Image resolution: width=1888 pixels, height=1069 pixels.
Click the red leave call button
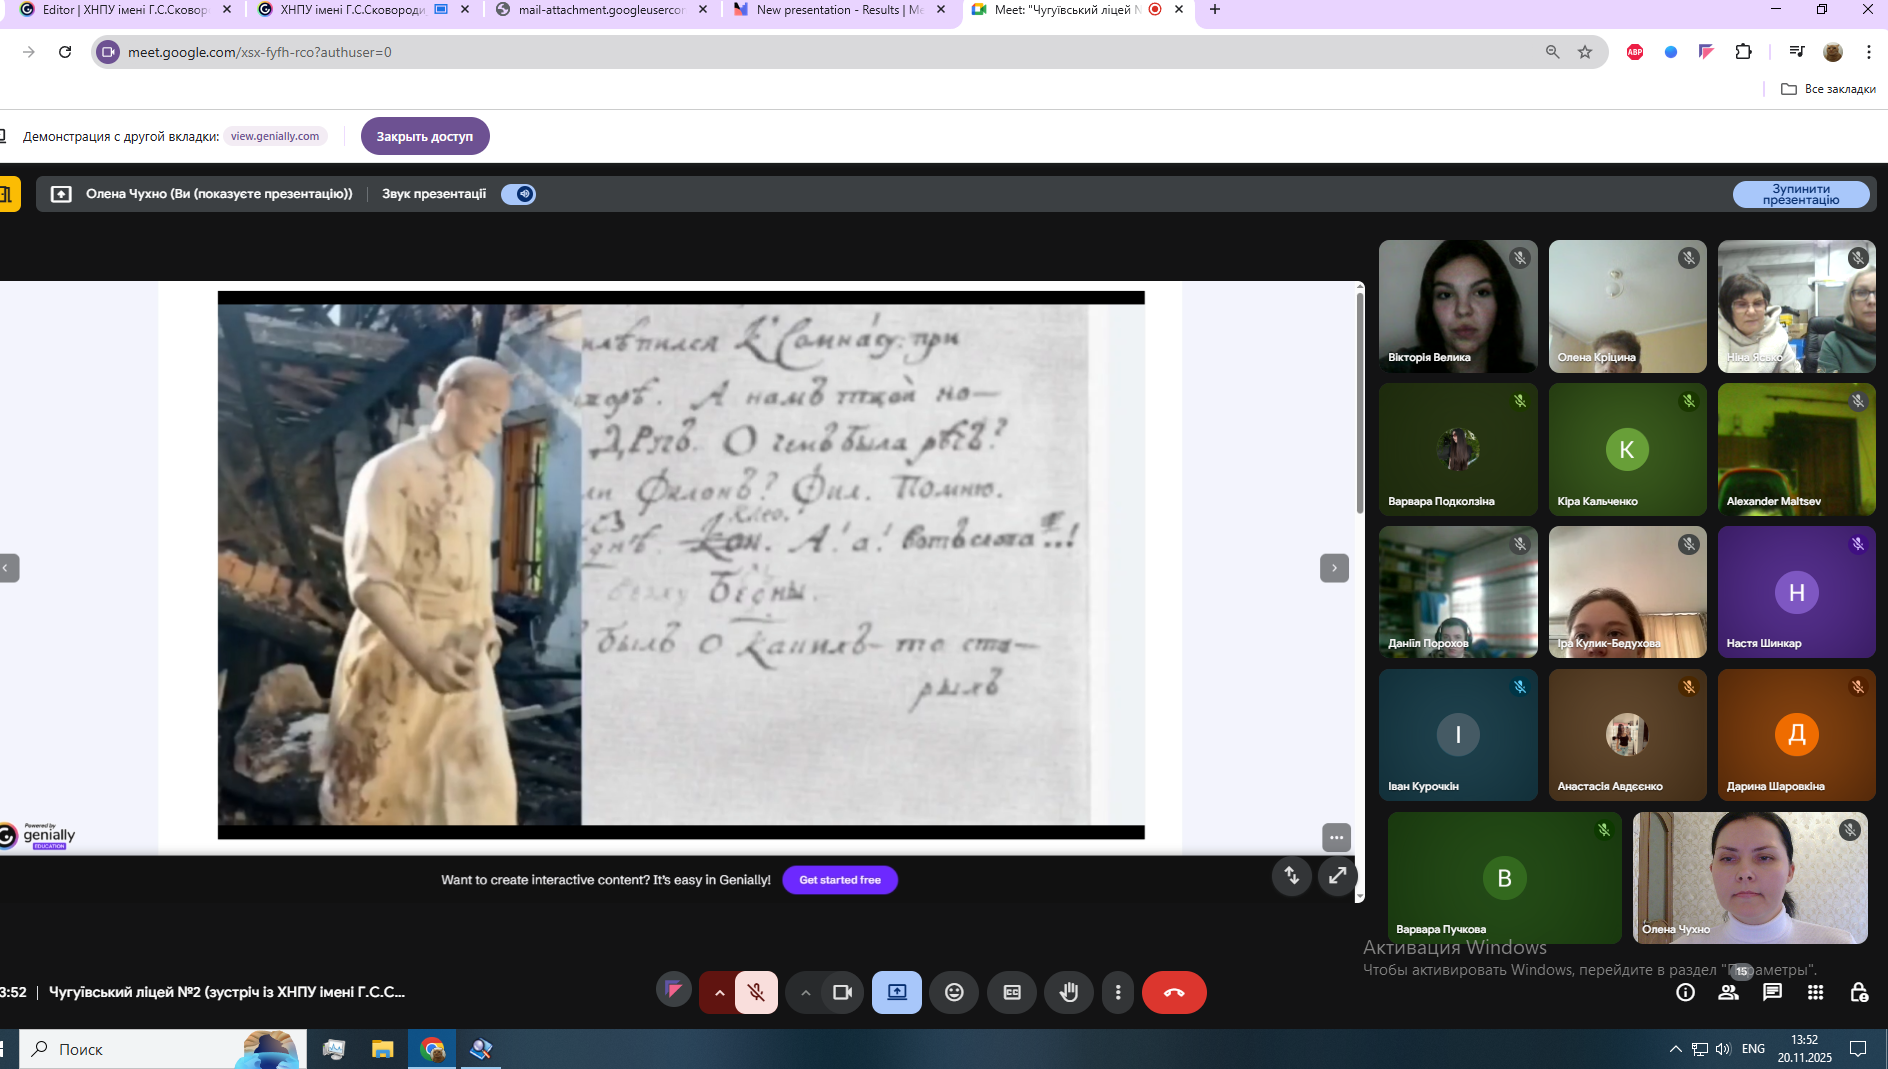coord(1174,992)
